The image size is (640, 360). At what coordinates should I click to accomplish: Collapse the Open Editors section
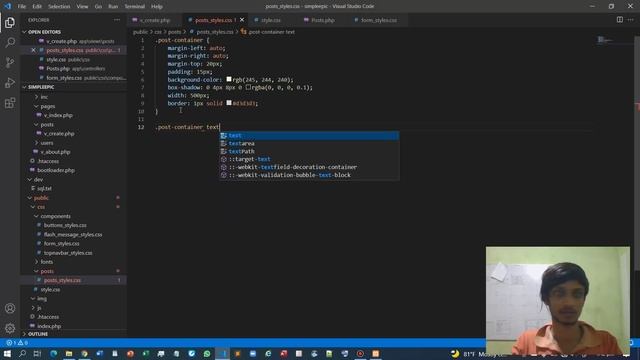click(44, 32)
